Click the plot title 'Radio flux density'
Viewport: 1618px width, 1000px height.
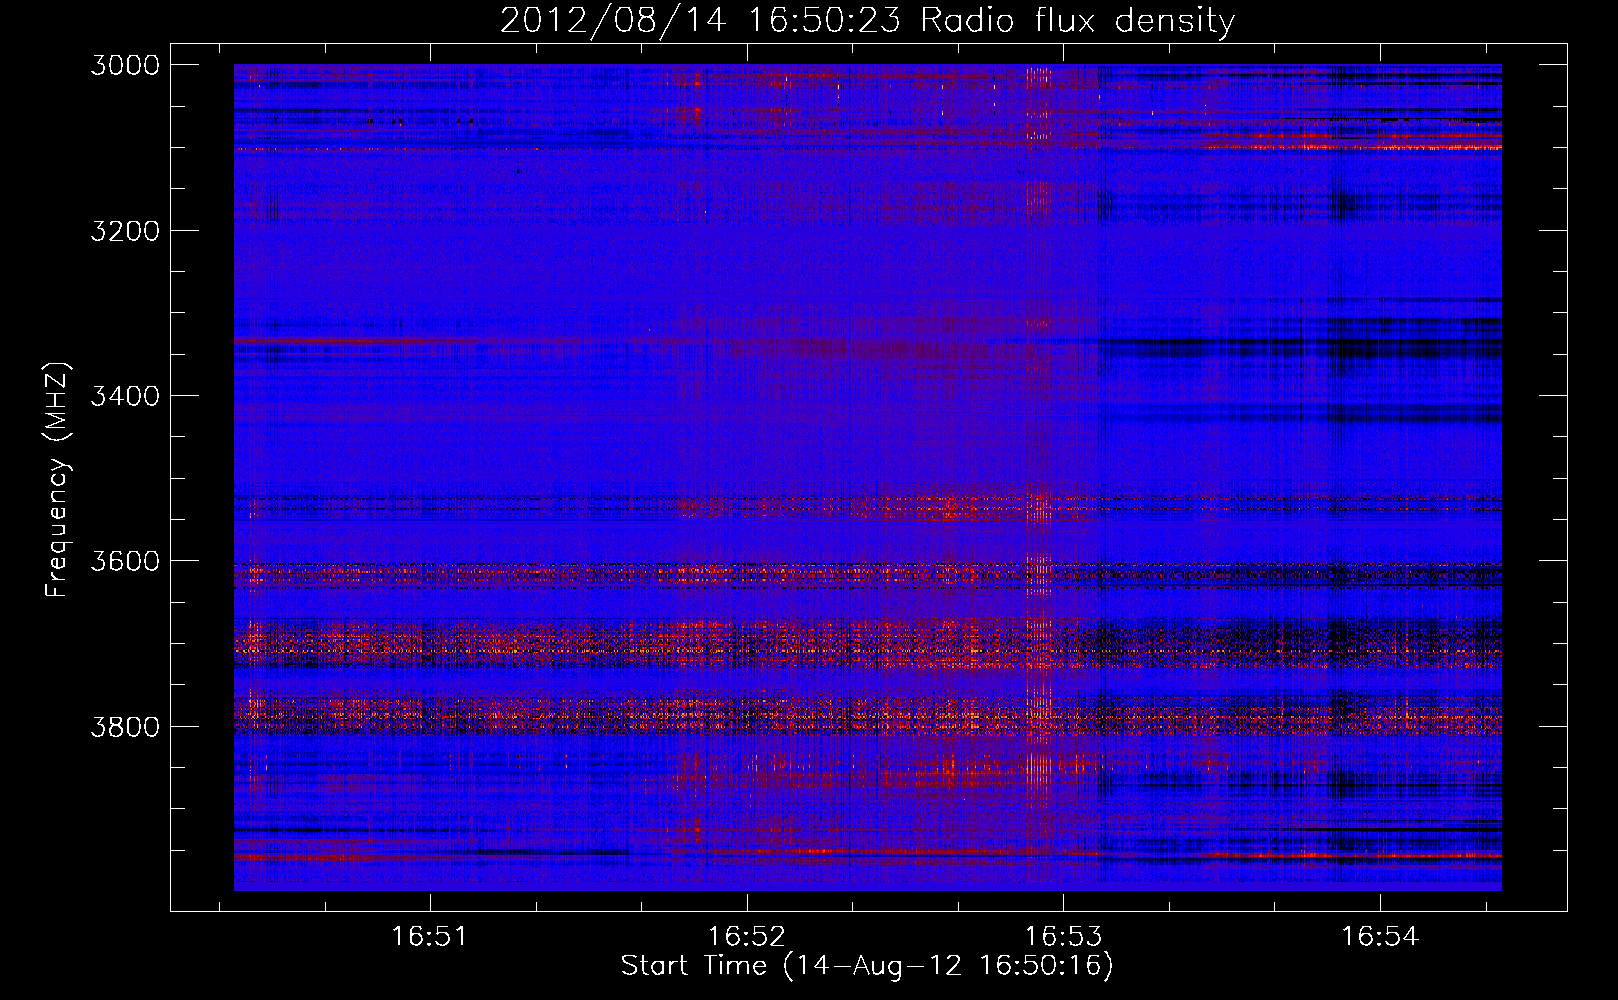1077,21
